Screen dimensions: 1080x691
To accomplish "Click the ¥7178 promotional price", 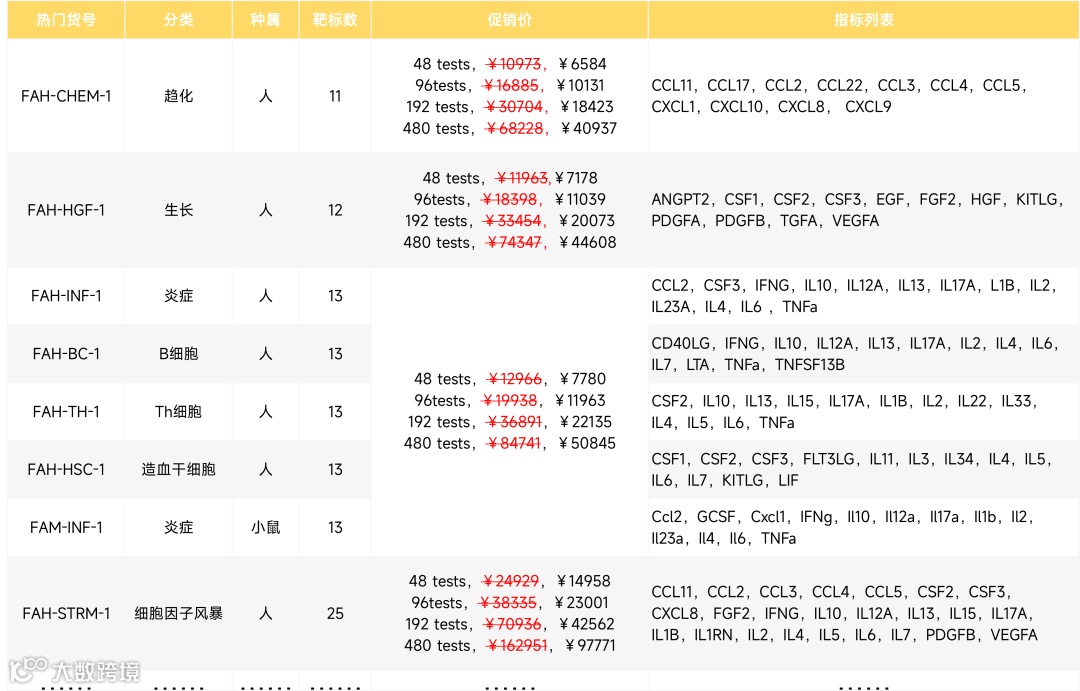I will 577,178.
